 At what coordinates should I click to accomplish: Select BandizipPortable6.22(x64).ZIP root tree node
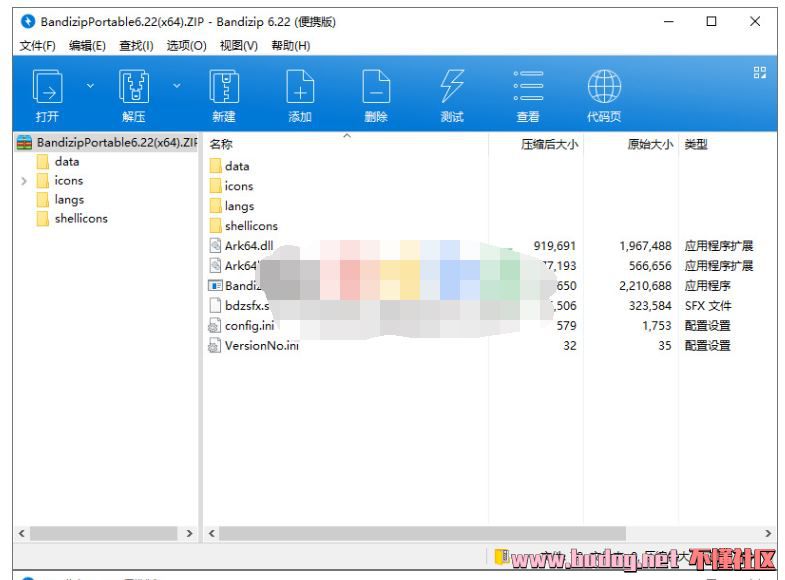tap(107, 143)
